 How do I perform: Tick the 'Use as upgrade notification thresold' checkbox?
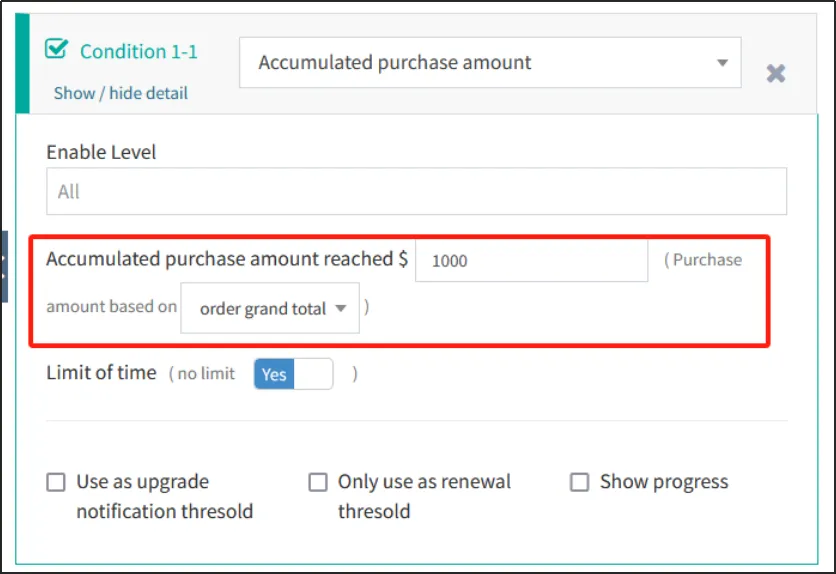[x=56, y=483]
